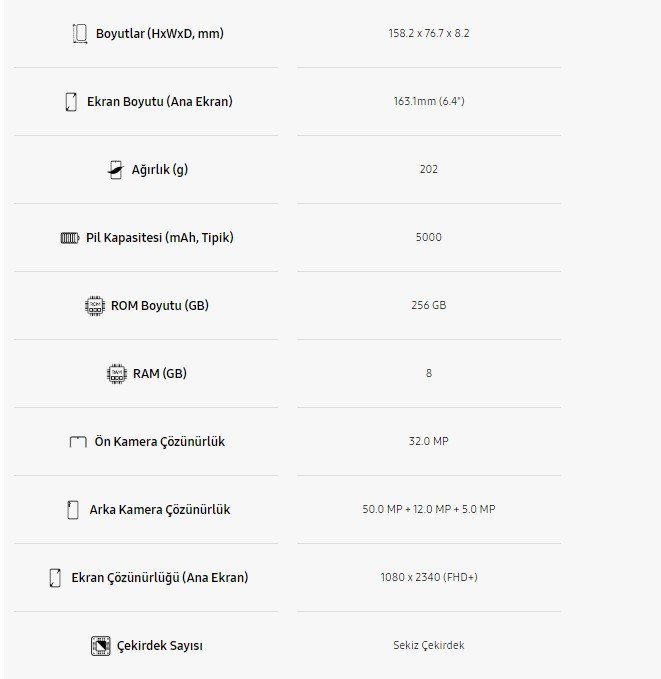Click the 5000 battery capacity value
This screenshot has width=661, height=679.
click(x=429, y=237)
